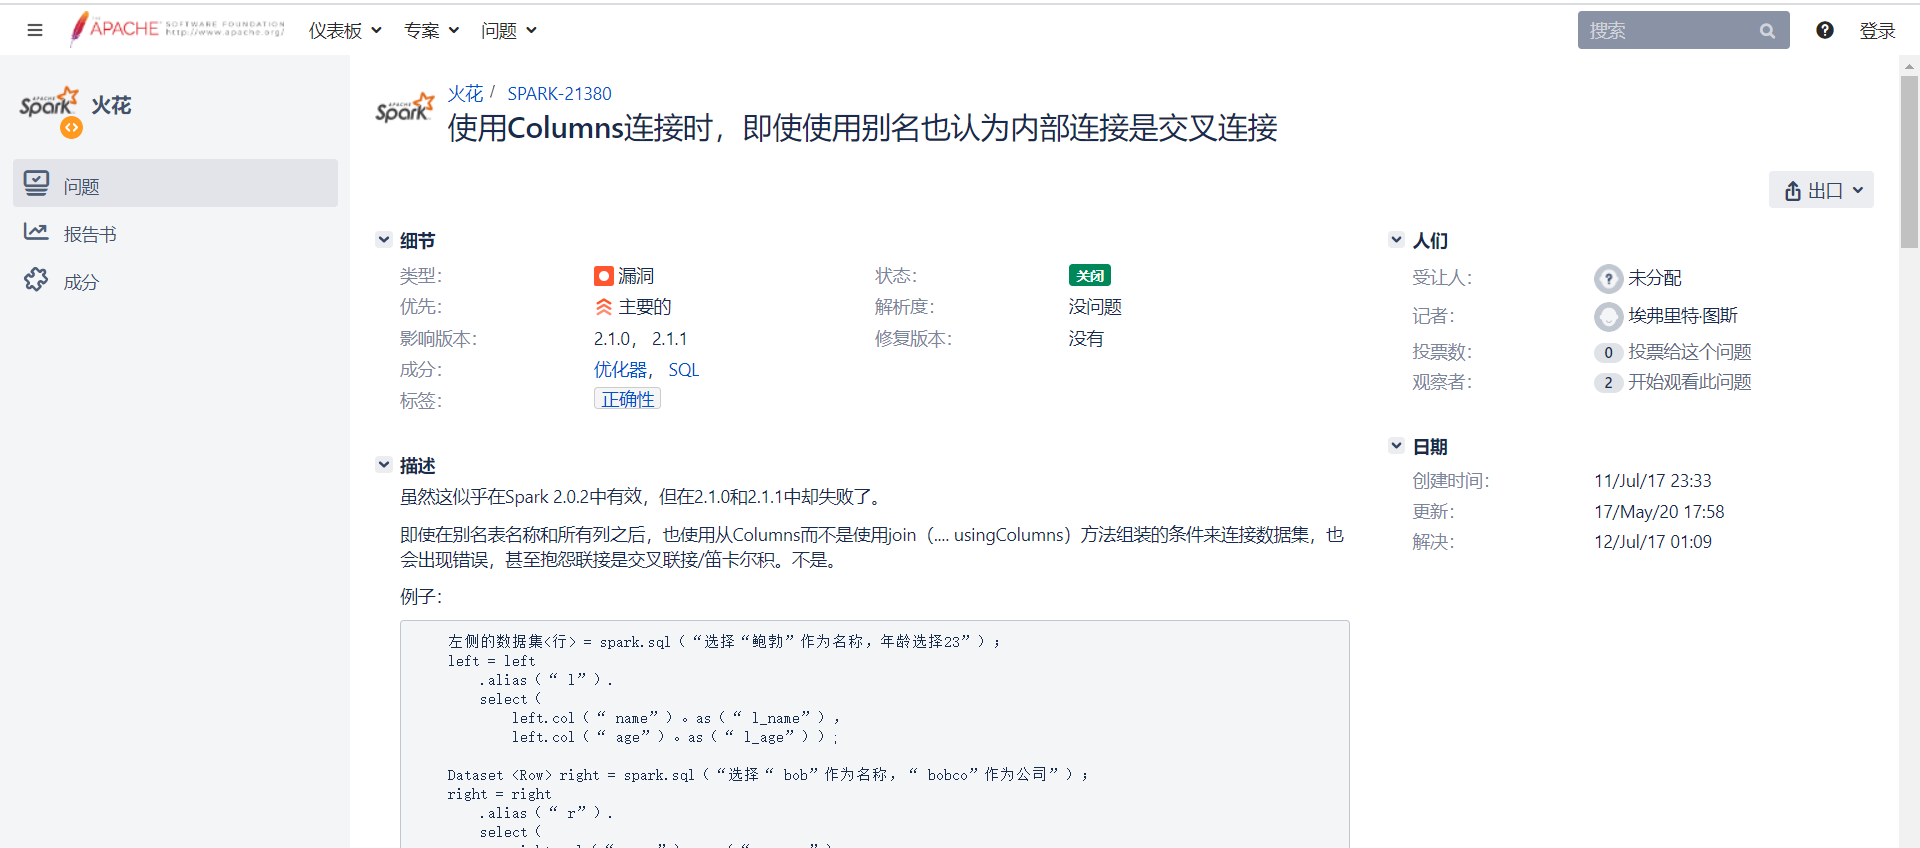Open the 2.1.0 affected version link
Viewport: 1920px width, 848px height.
pyautogui.click(x=613, y=339)
